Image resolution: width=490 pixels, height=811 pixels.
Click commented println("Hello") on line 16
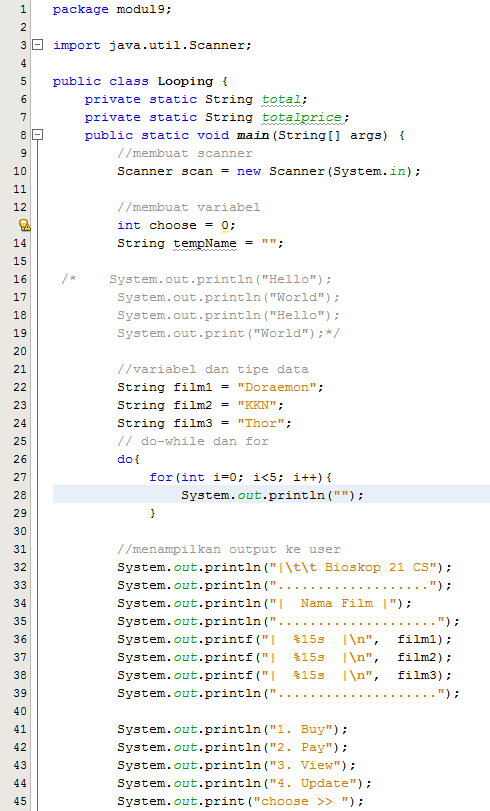[220, 279]
